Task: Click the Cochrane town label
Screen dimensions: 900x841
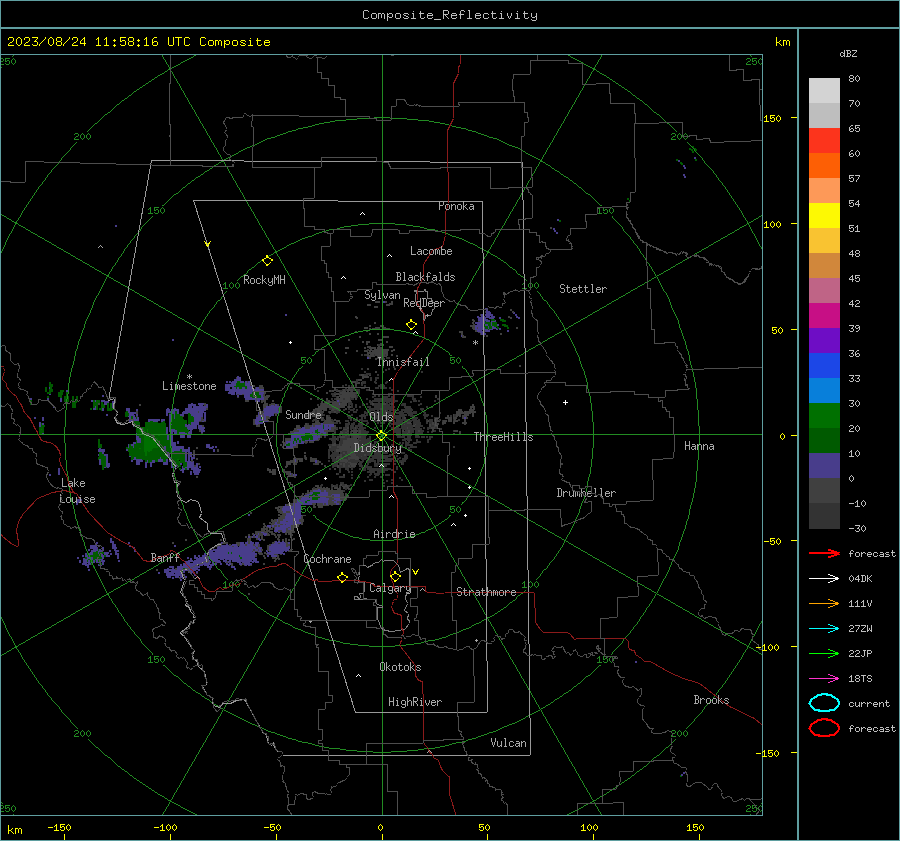Action: 327,559
